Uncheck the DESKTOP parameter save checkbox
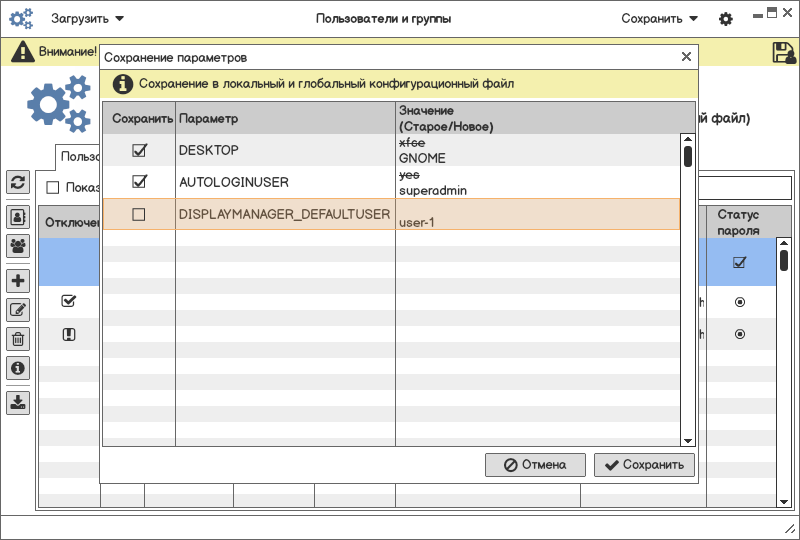 tap(139, 150)
